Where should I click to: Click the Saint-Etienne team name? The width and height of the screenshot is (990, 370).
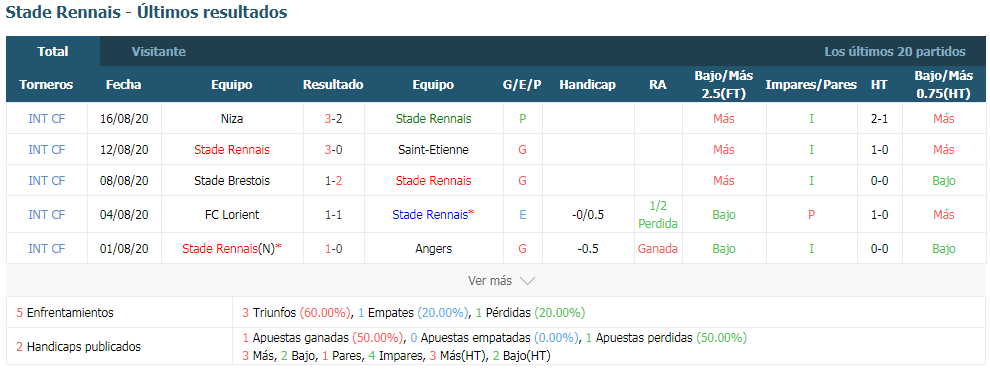(434, 150)
